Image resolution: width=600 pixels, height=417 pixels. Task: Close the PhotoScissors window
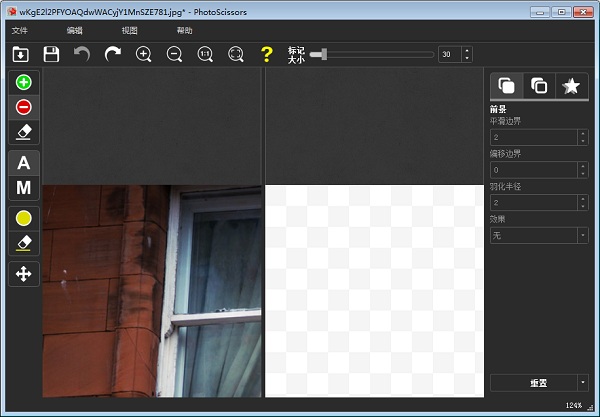click(x=583, y=12)
